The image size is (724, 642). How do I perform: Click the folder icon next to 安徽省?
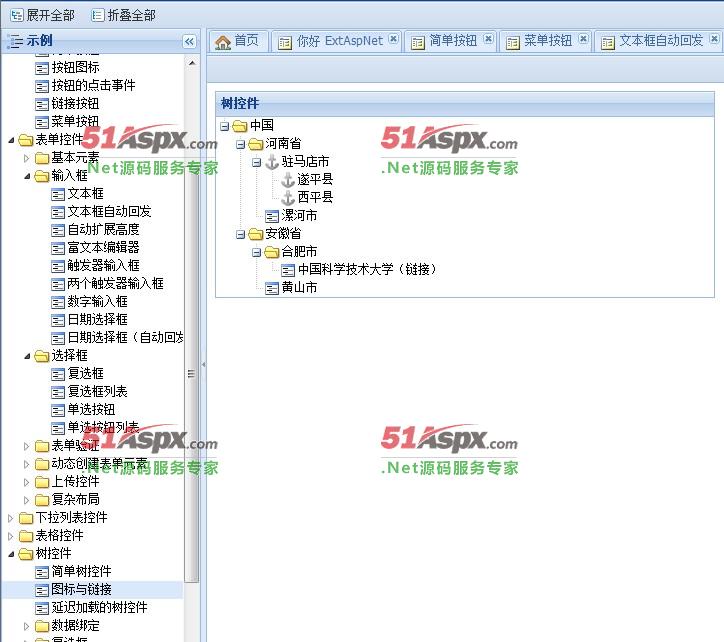256,234
